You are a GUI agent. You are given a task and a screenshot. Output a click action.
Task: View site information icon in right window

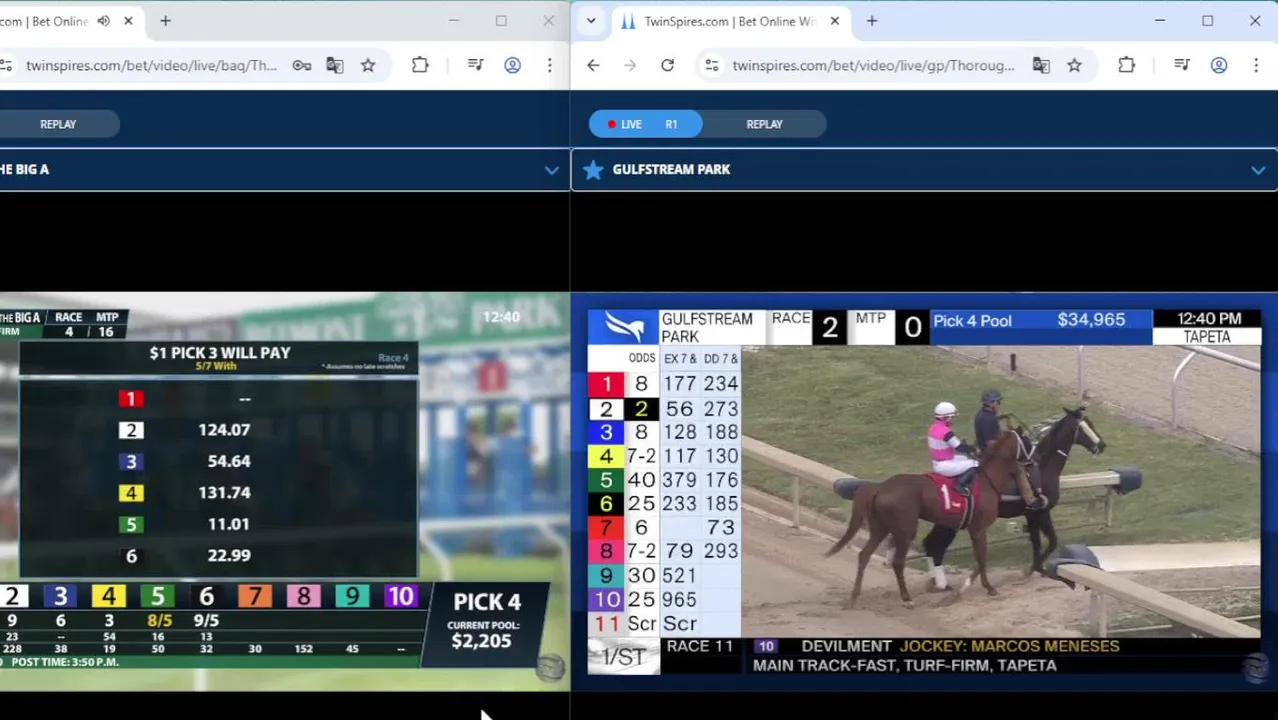click(x=711, y=65)
